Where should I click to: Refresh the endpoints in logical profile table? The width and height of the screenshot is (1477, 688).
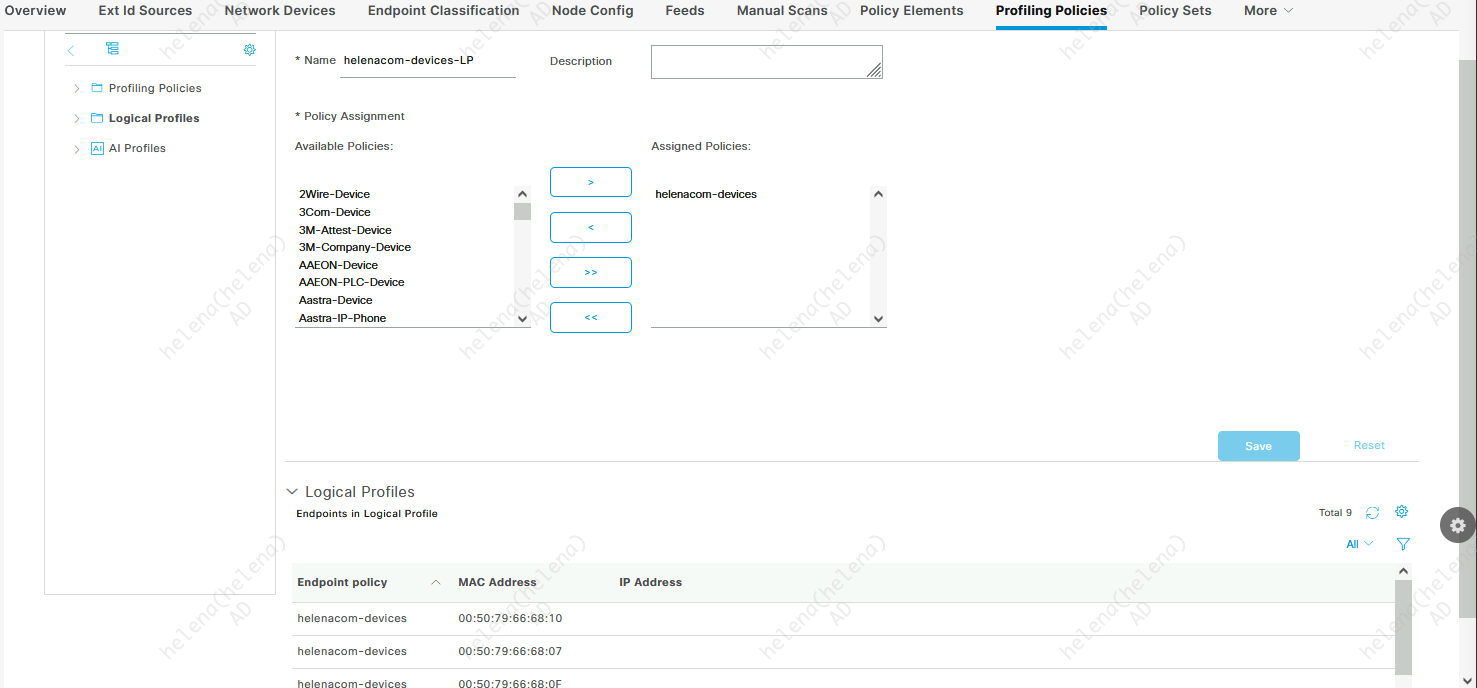(1372, 513)
